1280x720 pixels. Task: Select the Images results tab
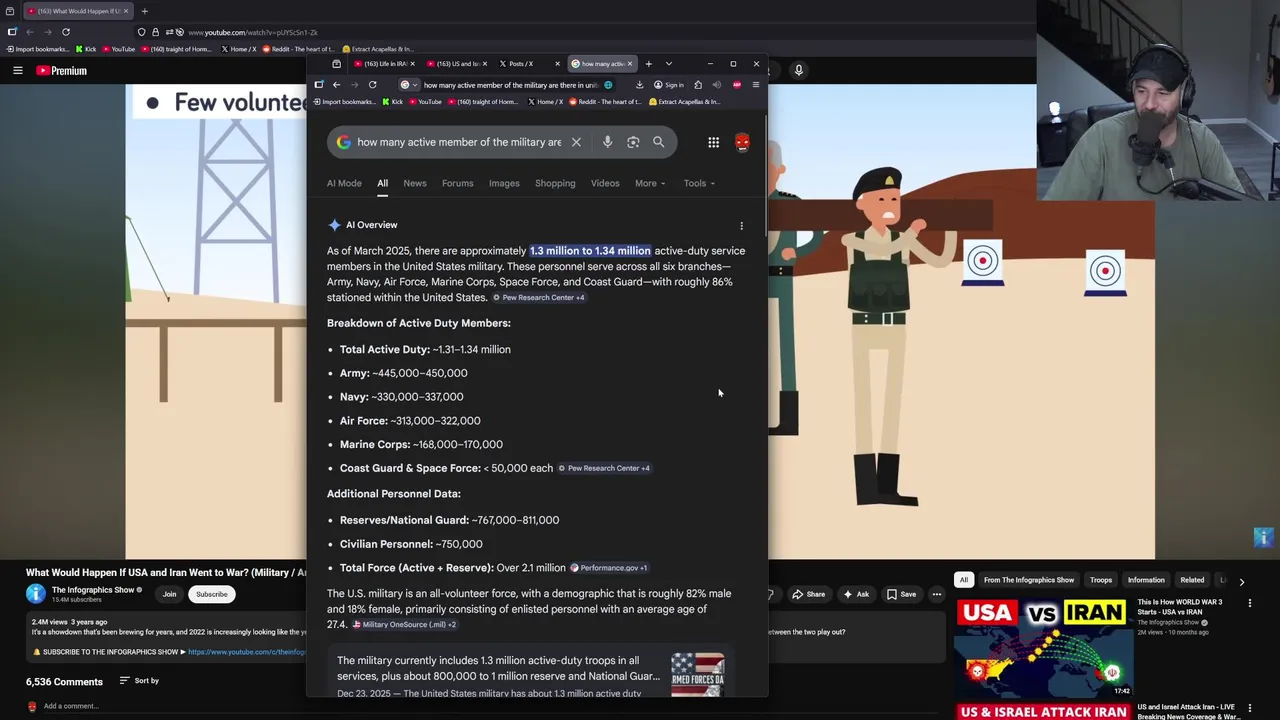(x=504, y=183)
